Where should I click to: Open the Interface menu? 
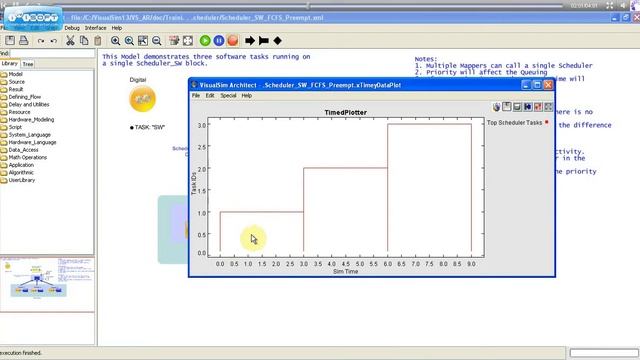point(96,28)
